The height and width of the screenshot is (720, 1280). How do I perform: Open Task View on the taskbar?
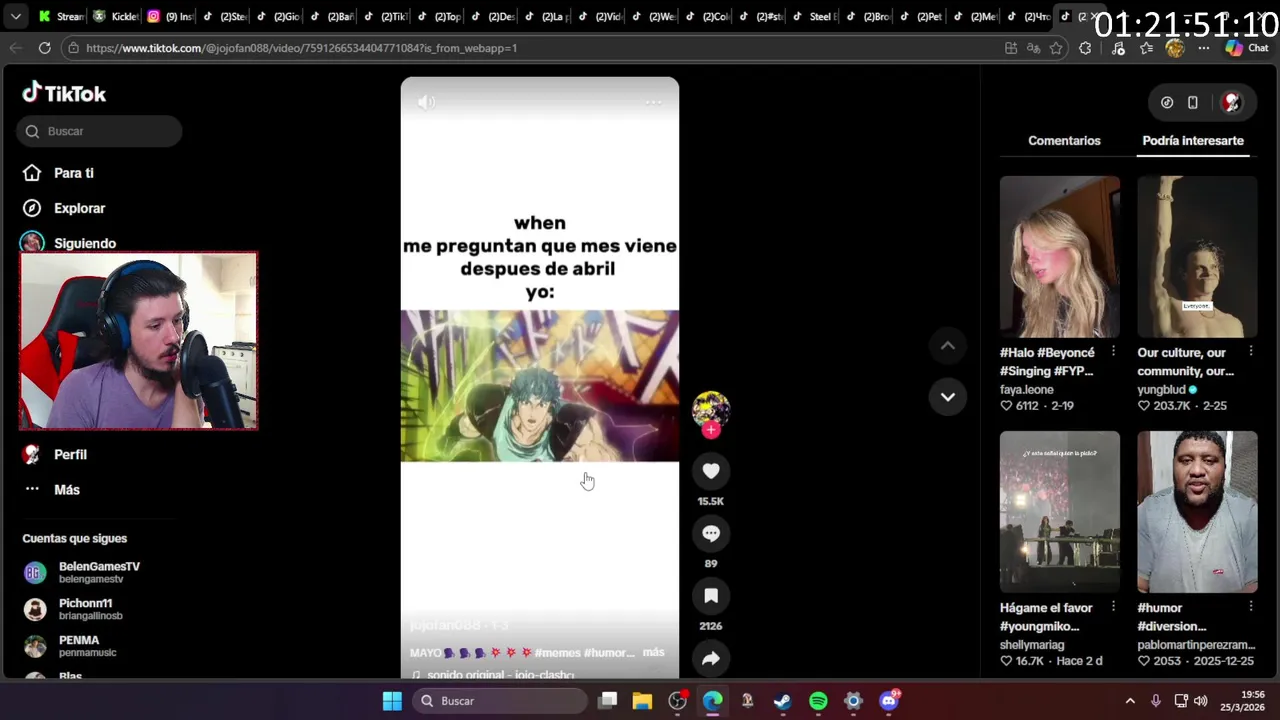(x=607, y=701)
